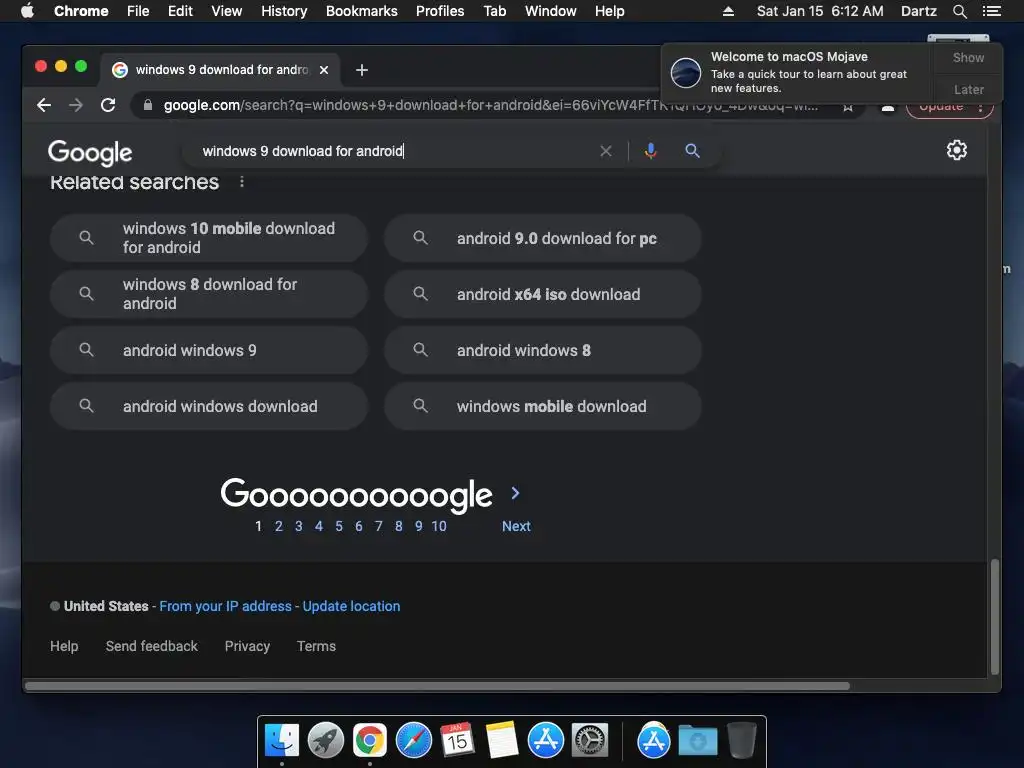Click the Chrome address bar URL

point(490,105)
